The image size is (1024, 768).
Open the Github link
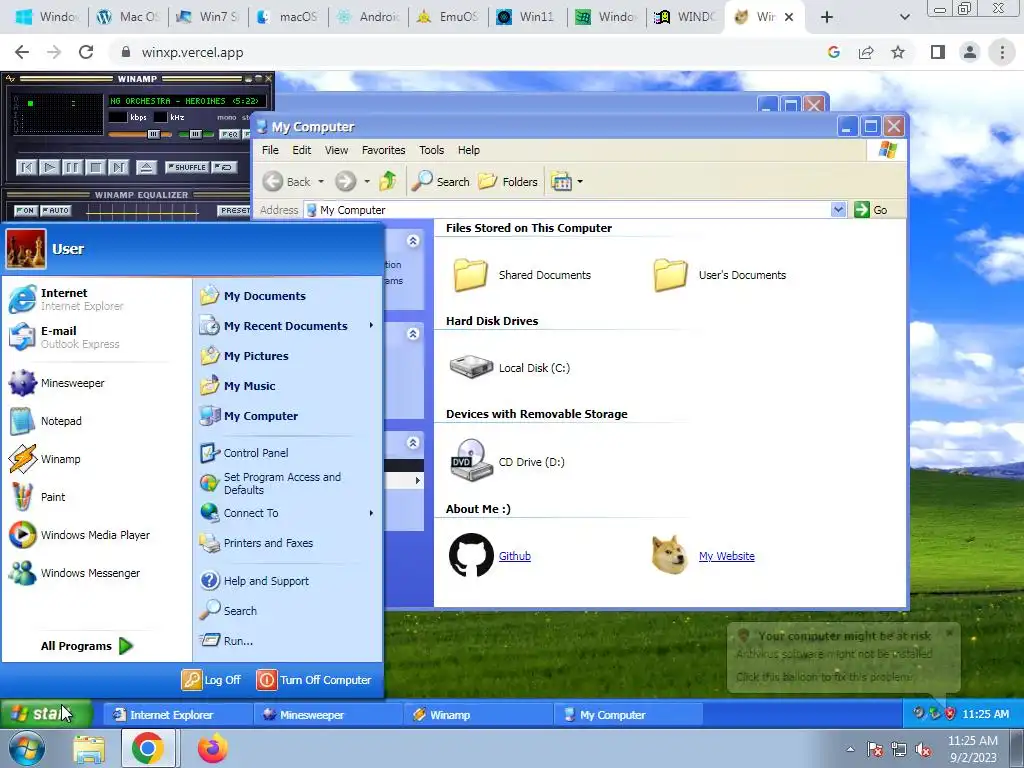(515, 556)
